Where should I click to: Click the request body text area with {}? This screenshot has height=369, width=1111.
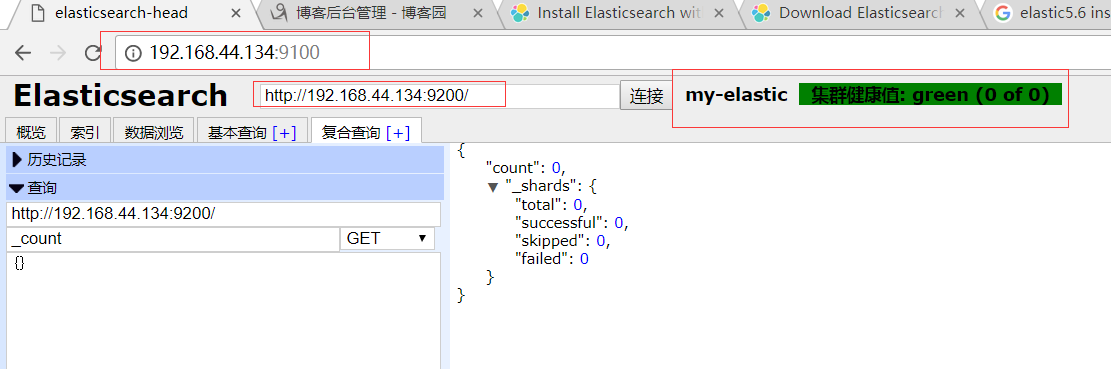[x=223, y=310]
